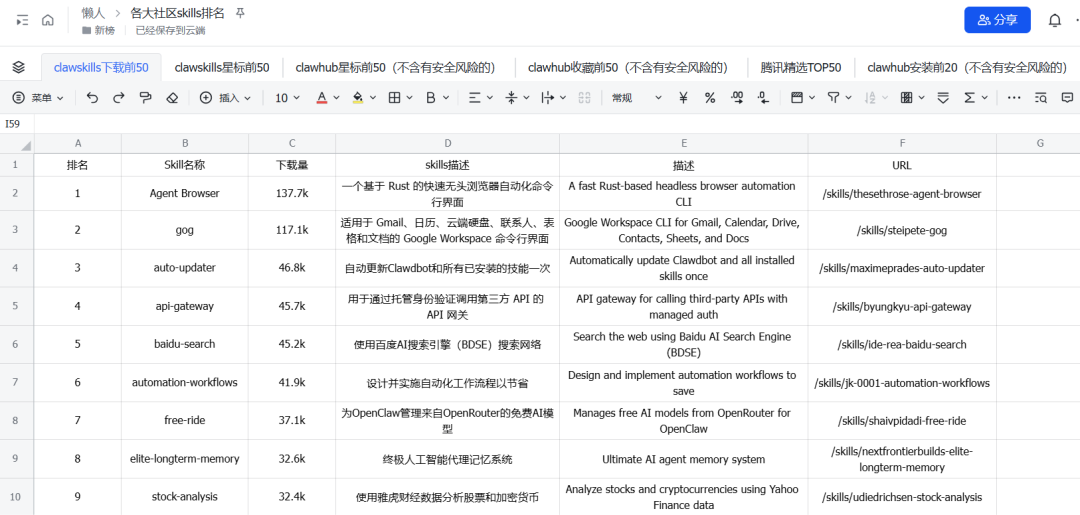Click the blue 分享 share button
Viewport: 1080px width, 515px height.
[x=997, y=20]
